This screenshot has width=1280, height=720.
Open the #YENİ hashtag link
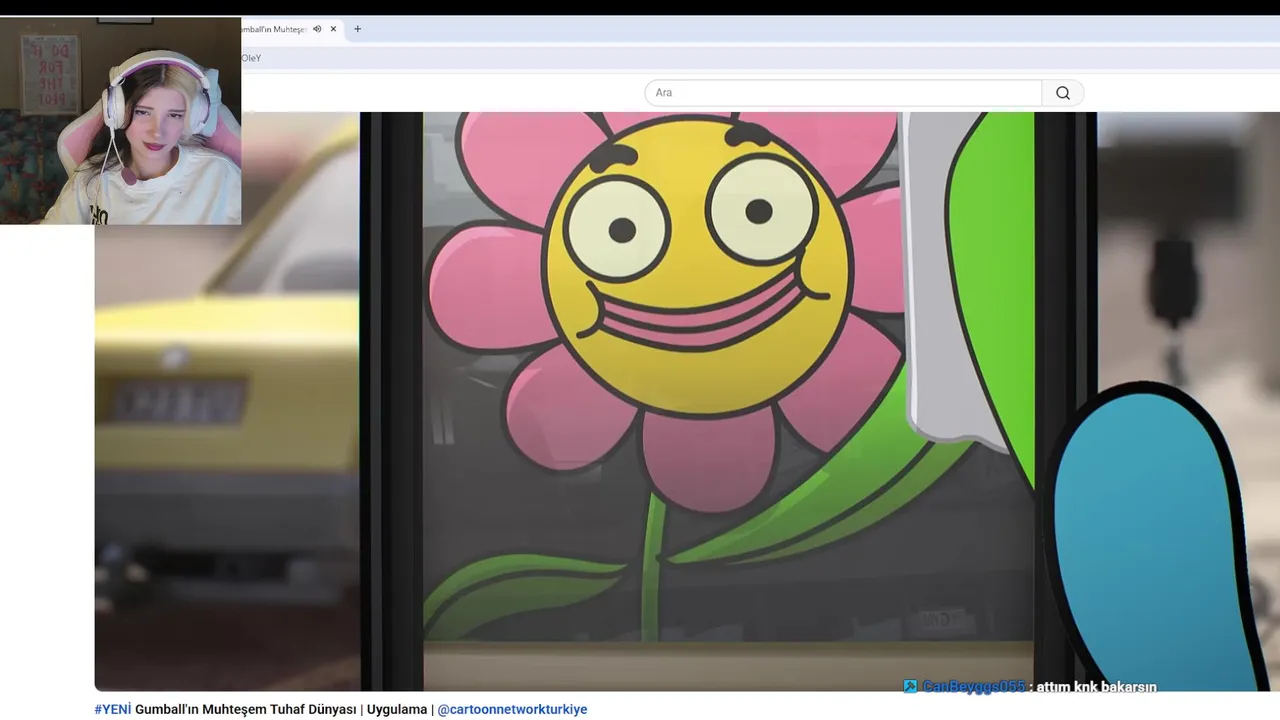[x=113, y=709]
